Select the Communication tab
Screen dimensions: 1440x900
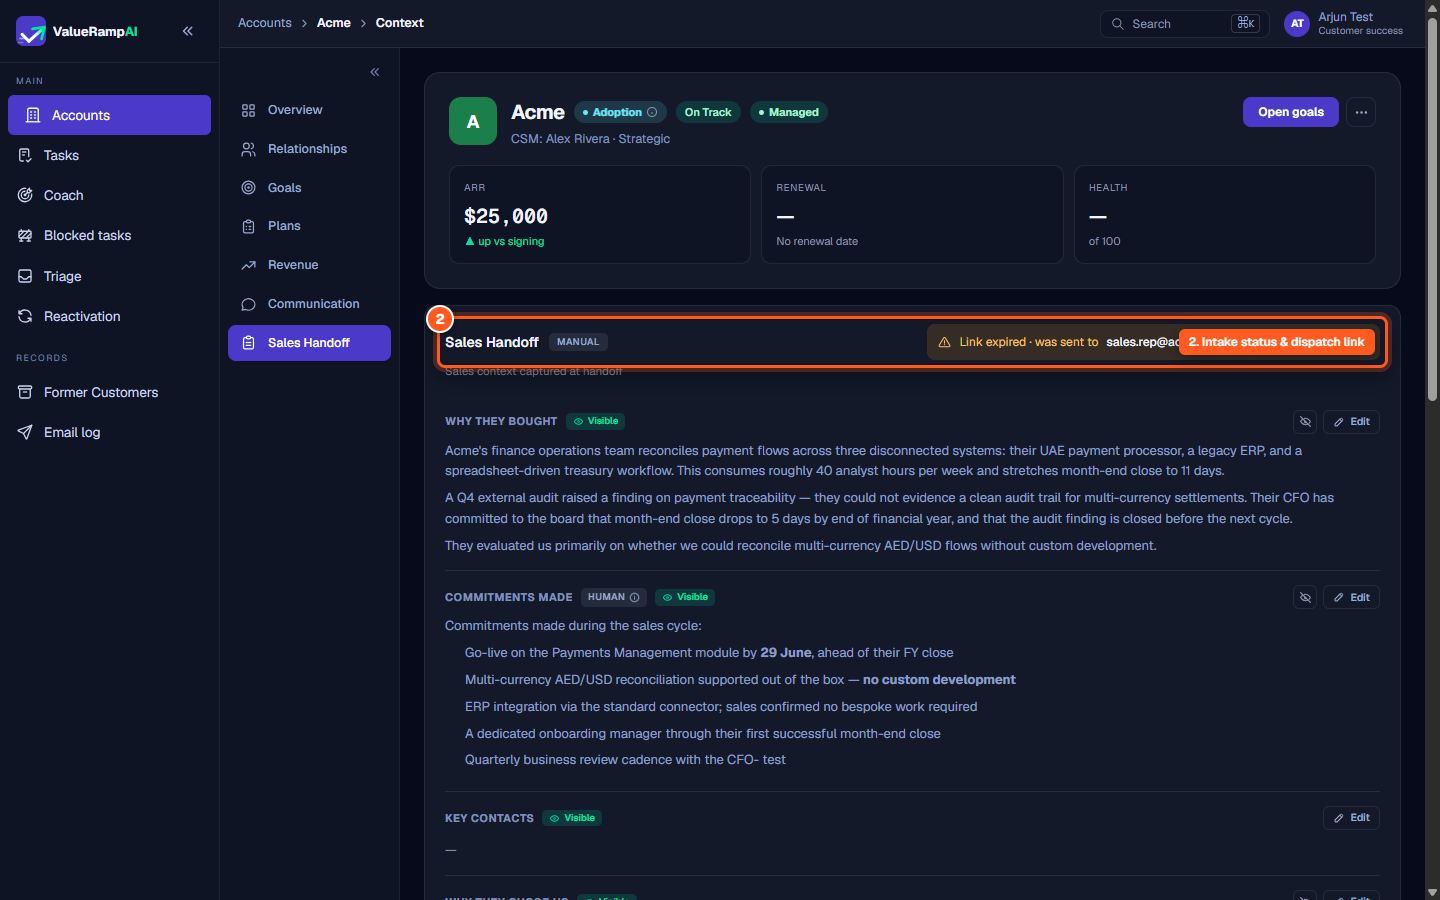tap(309, 304)
